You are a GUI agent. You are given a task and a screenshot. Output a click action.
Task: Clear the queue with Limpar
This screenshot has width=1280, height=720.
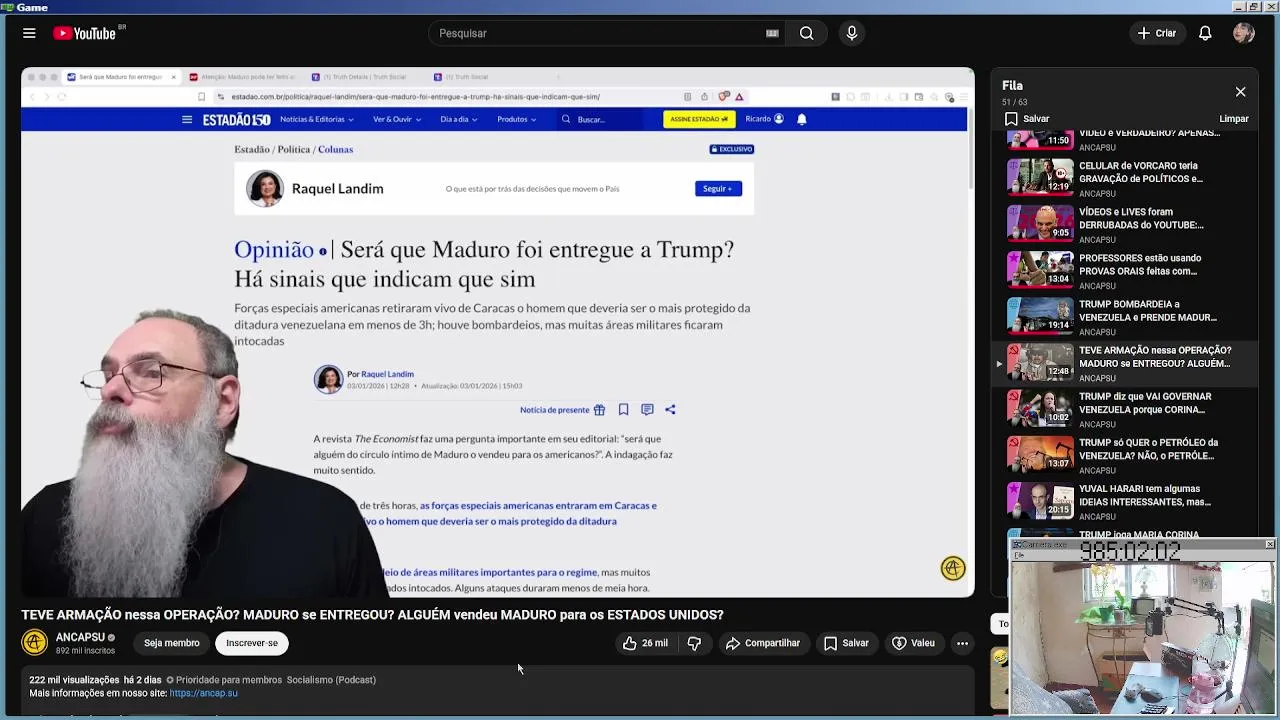[1234, 119]
